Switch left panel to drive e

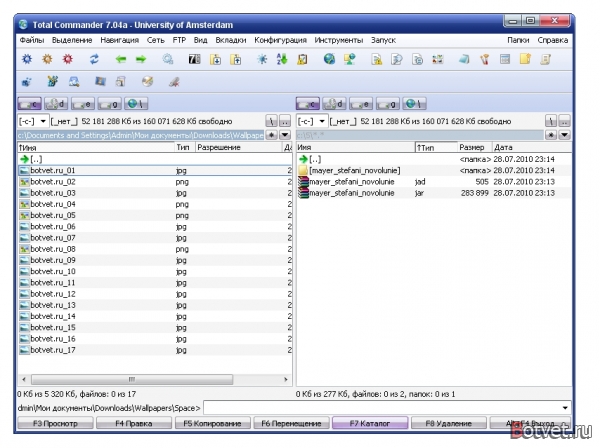tap(83, 104)
